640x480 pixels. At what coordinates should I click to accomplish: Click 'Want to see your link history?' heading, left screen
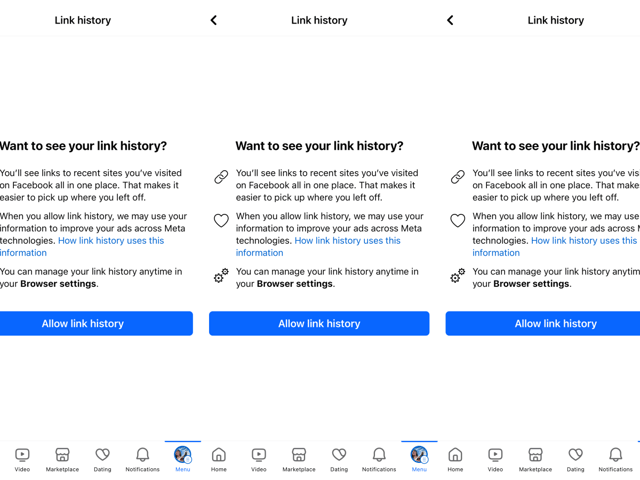coord(83,146)
